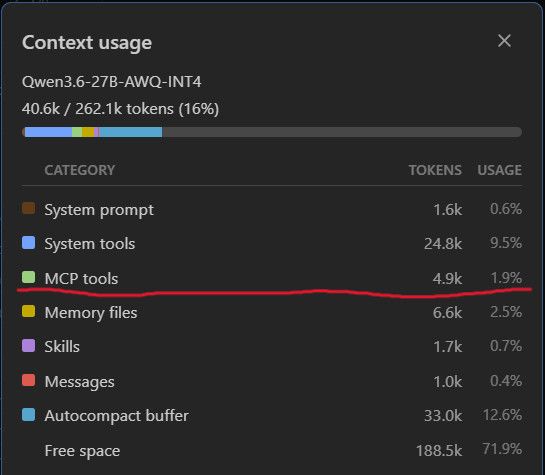545x475 pixels.
Task: Select the System prompt row label
Action: [x=99, y=210]
